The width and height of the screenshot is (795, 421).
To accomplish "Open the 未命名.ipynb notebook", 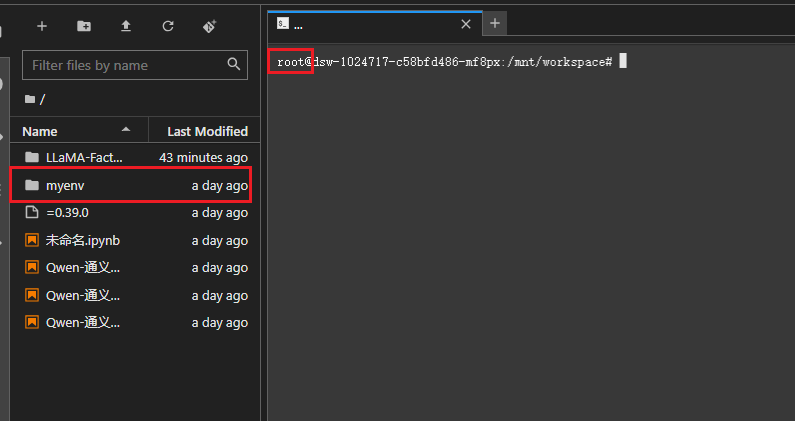I will (136, 240).
